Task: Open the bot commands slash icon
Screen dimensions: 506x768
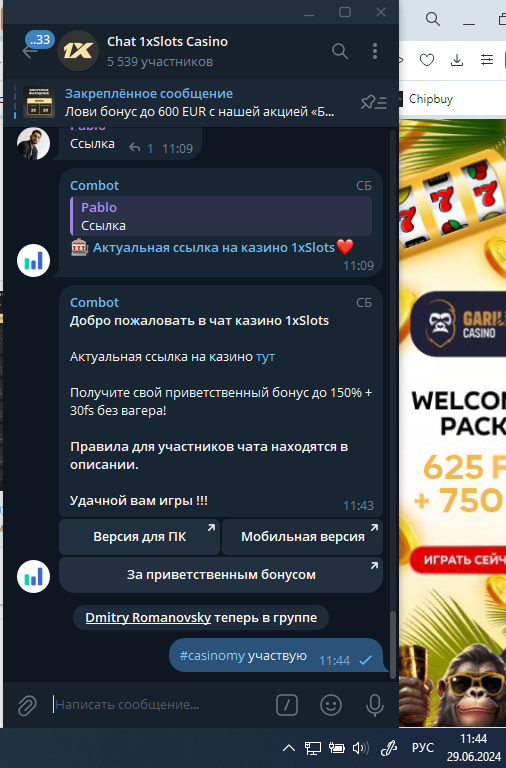Action: coord(287,705)
